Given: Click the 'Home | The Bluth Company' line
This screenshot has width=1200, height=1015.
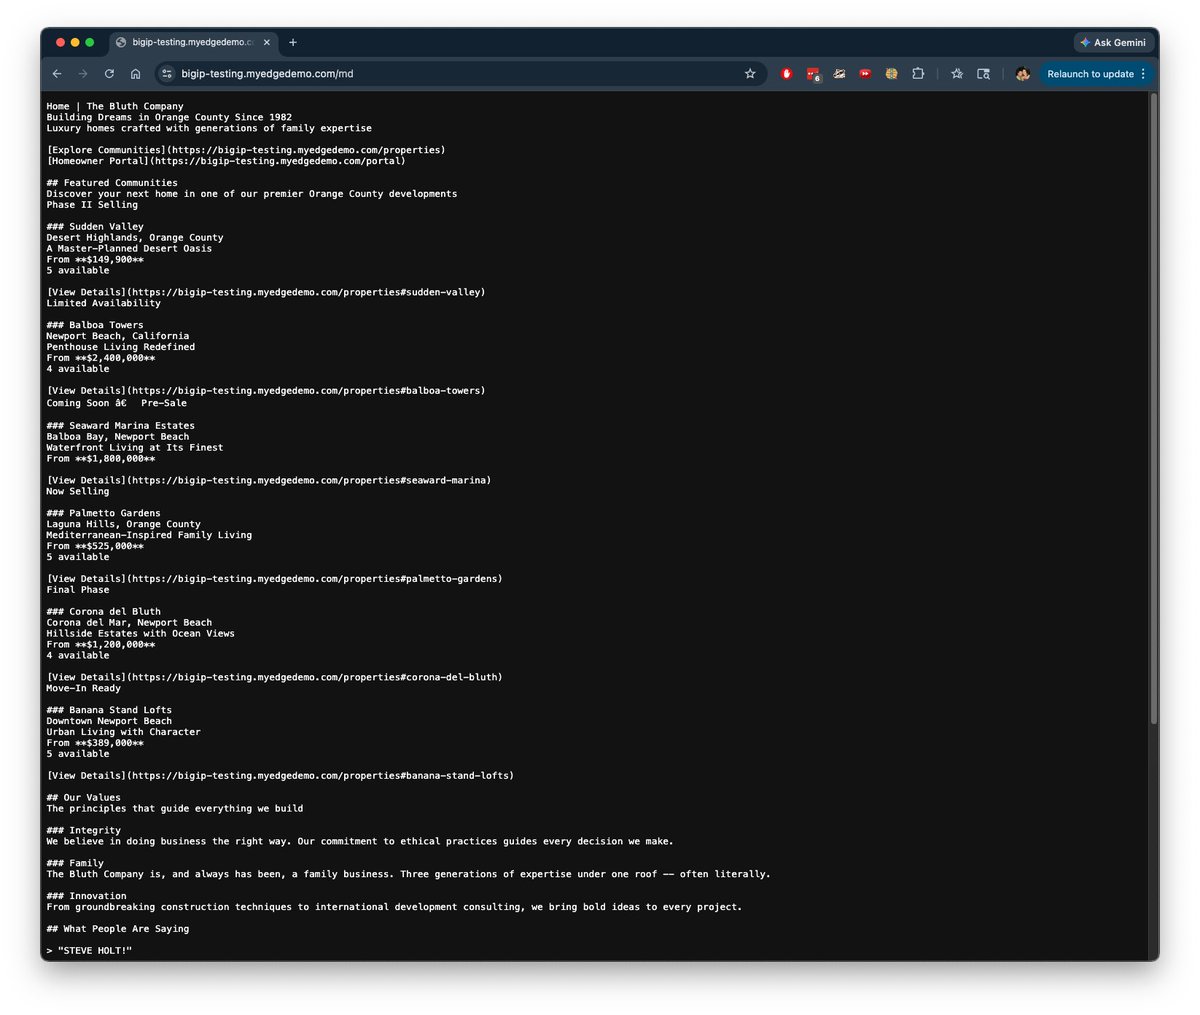Looking at the screenshot, I should (x=115, y=106).
